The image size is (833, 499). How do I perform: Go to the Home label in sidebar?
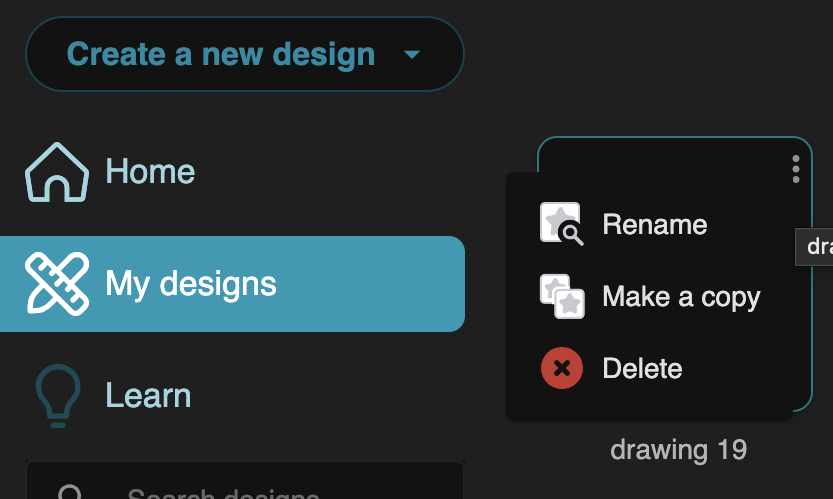[150, 172]
